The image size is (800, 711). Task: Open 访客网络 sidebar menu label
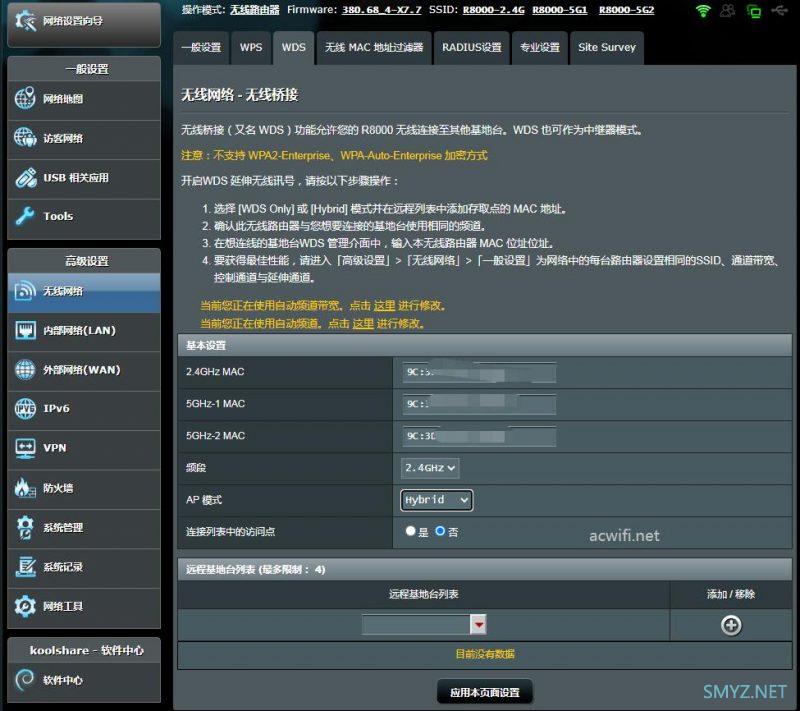point(63,138)
